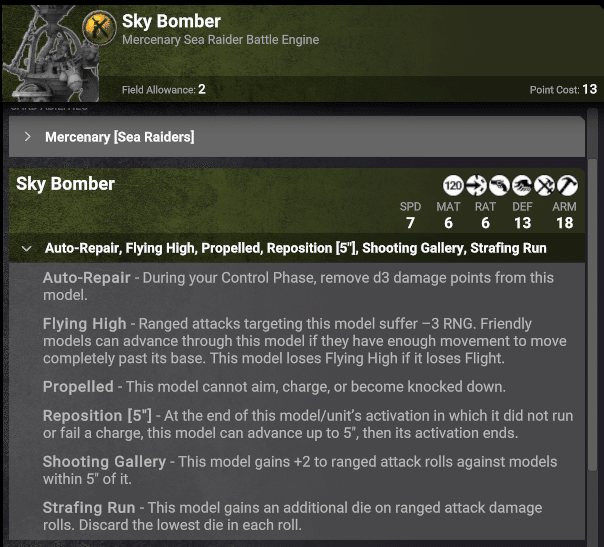604x547 pixels.
Task: Collapse the Auto-Repair abilities list chevron
Action: point(27,248)
